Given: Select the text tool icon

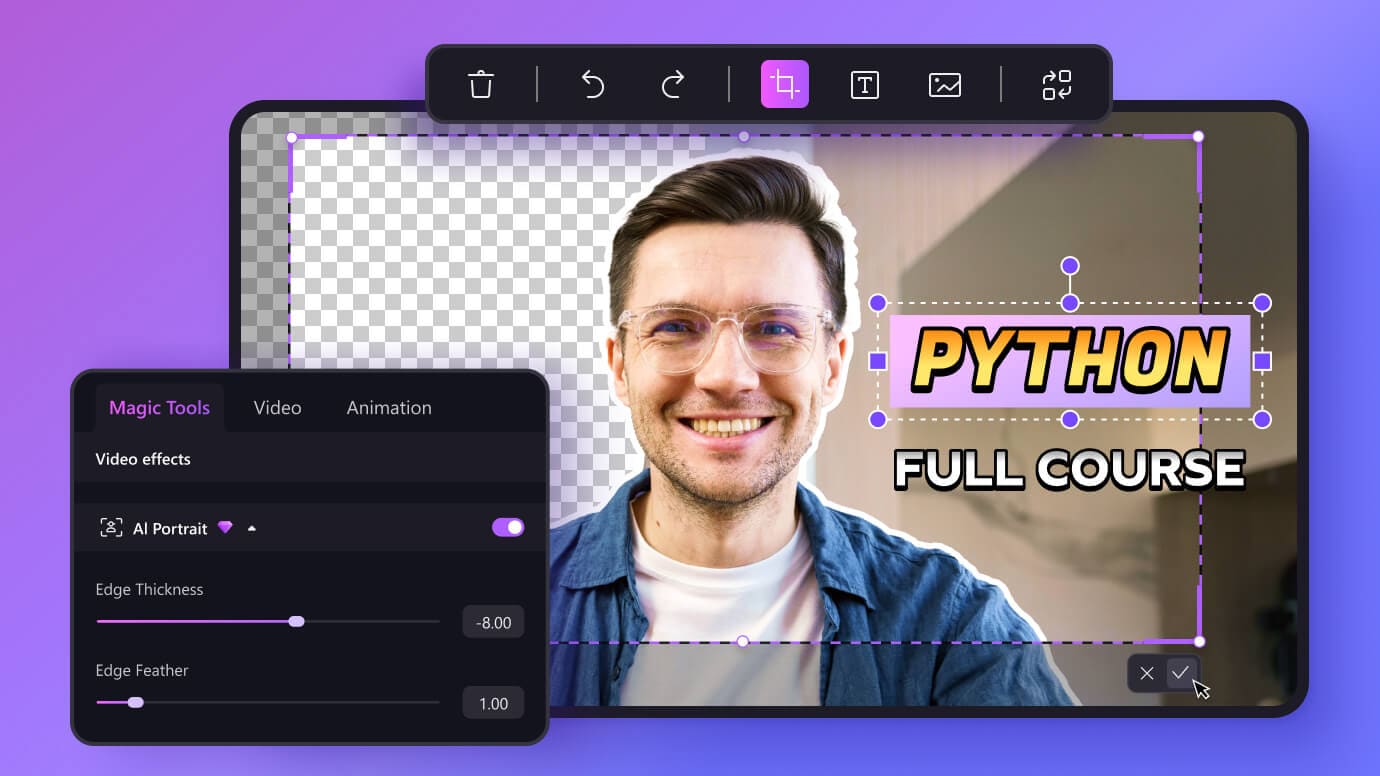Looking at the screenshot, I should point(865,85).
